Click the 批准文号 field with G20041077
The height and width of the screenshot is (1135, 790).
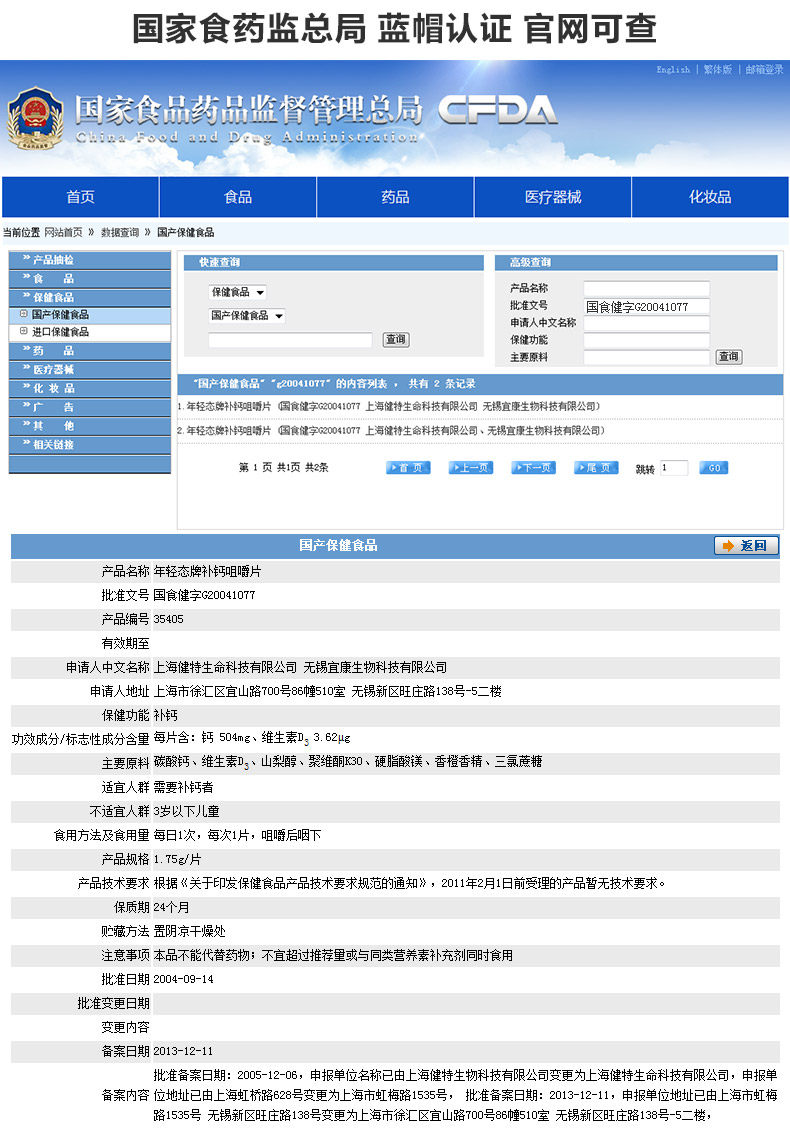[x=647, y=306]
